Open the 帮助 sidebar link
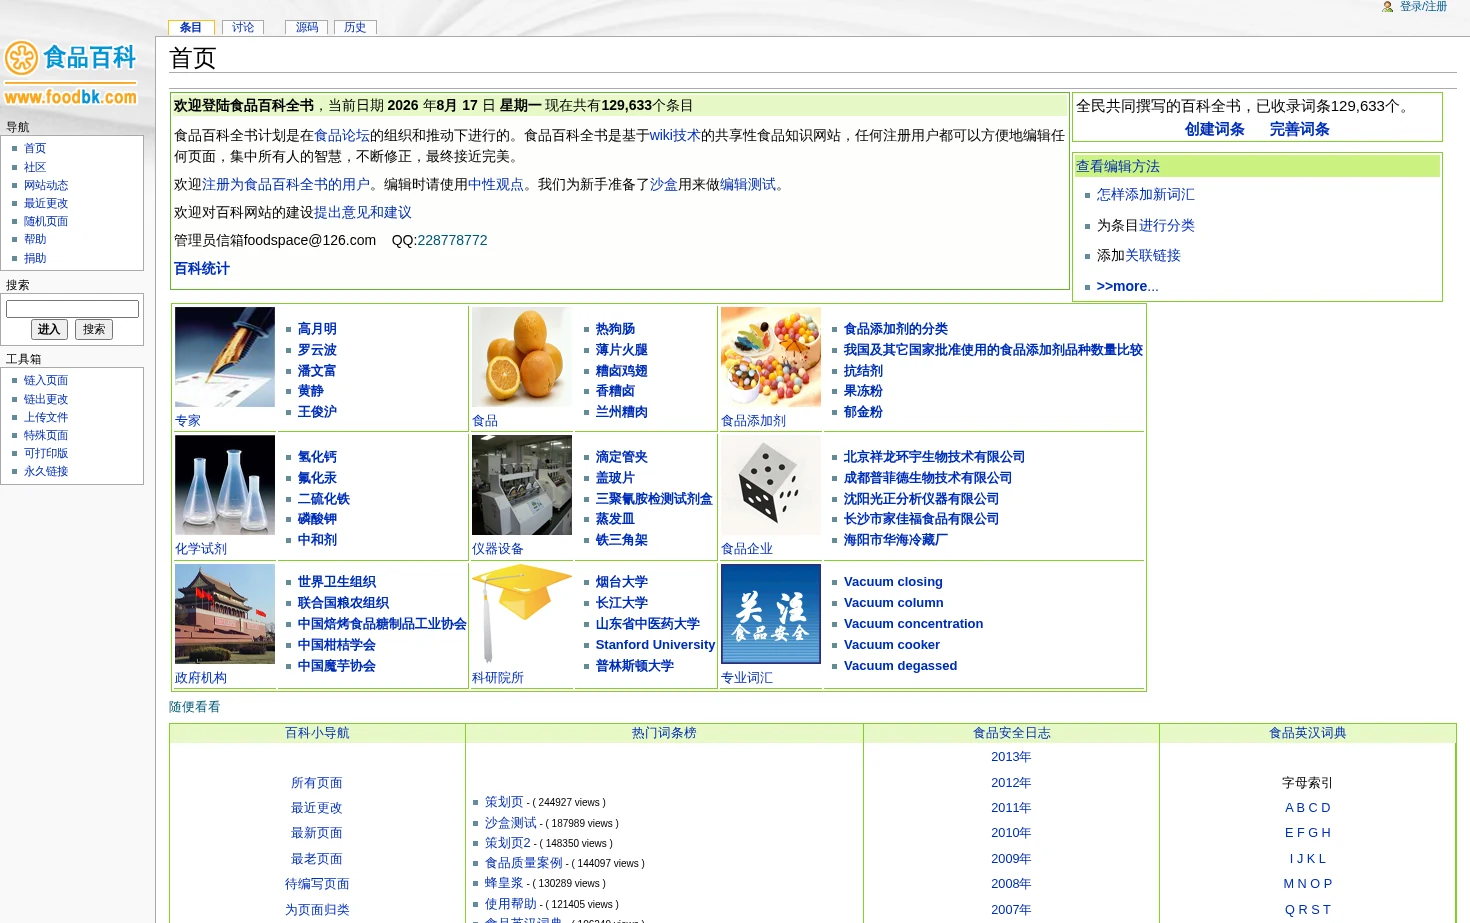Screen dimensions: 1470x923 [x=35, y=239]
